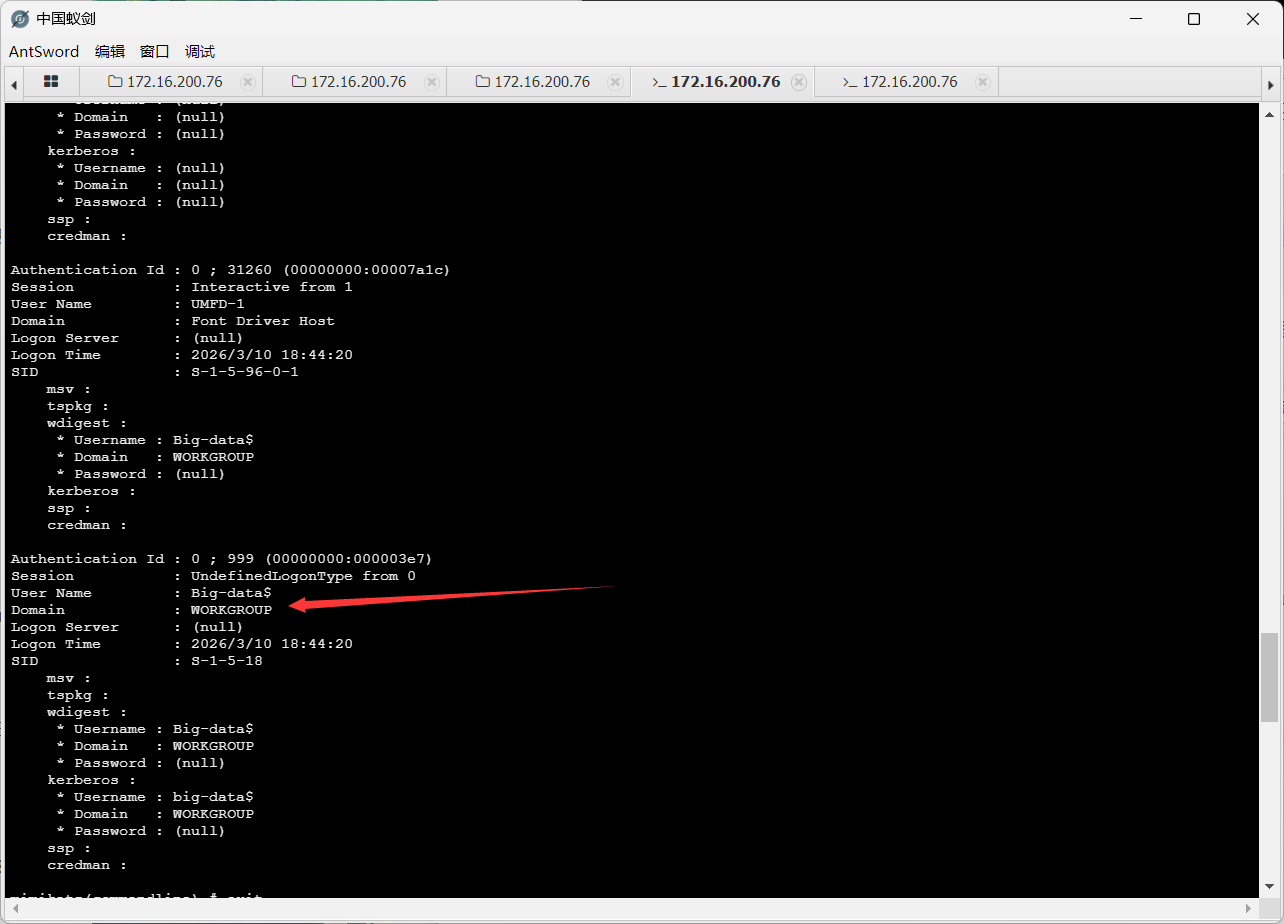
Task: Switch to the third file manager tab
Action: [534, 82]
